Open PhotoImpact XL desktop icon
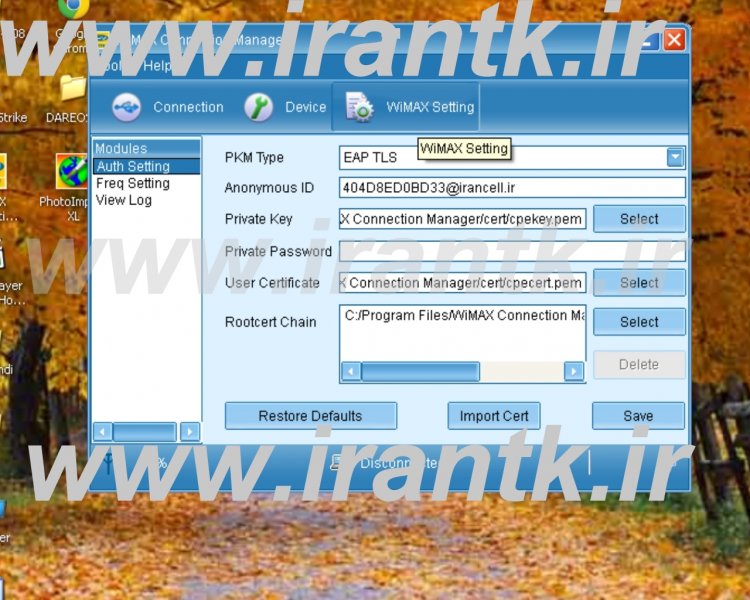The image size is (750, 600). click(x=71, y=187)
